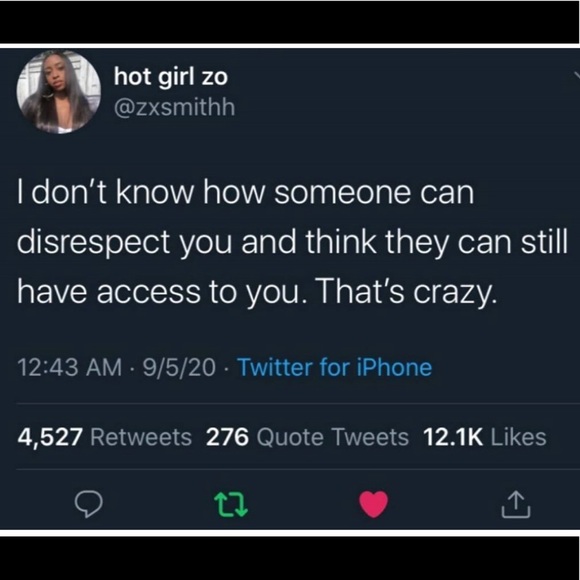
Task: Tap the words Quote Tweets label
Action: 332,437
